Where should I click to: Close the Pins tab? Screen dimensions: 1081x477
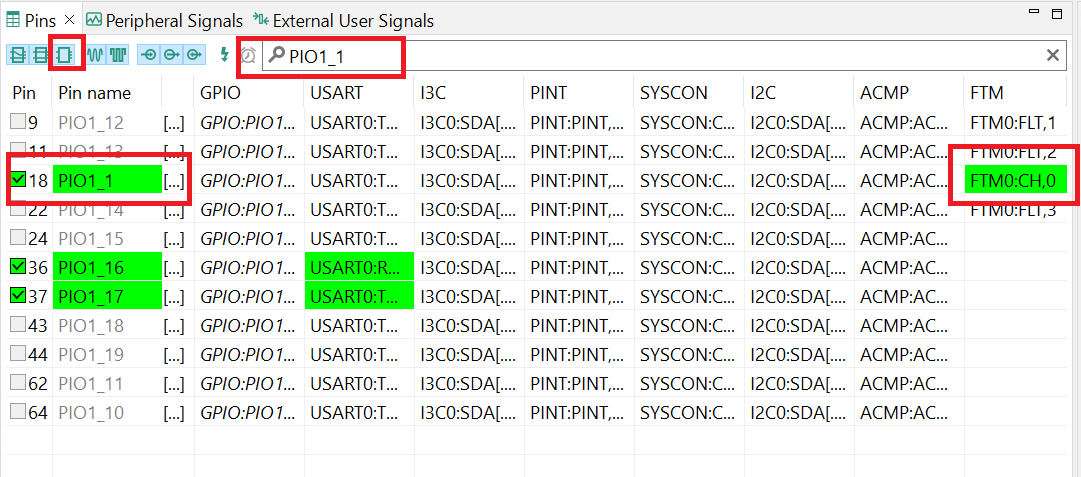70,20
